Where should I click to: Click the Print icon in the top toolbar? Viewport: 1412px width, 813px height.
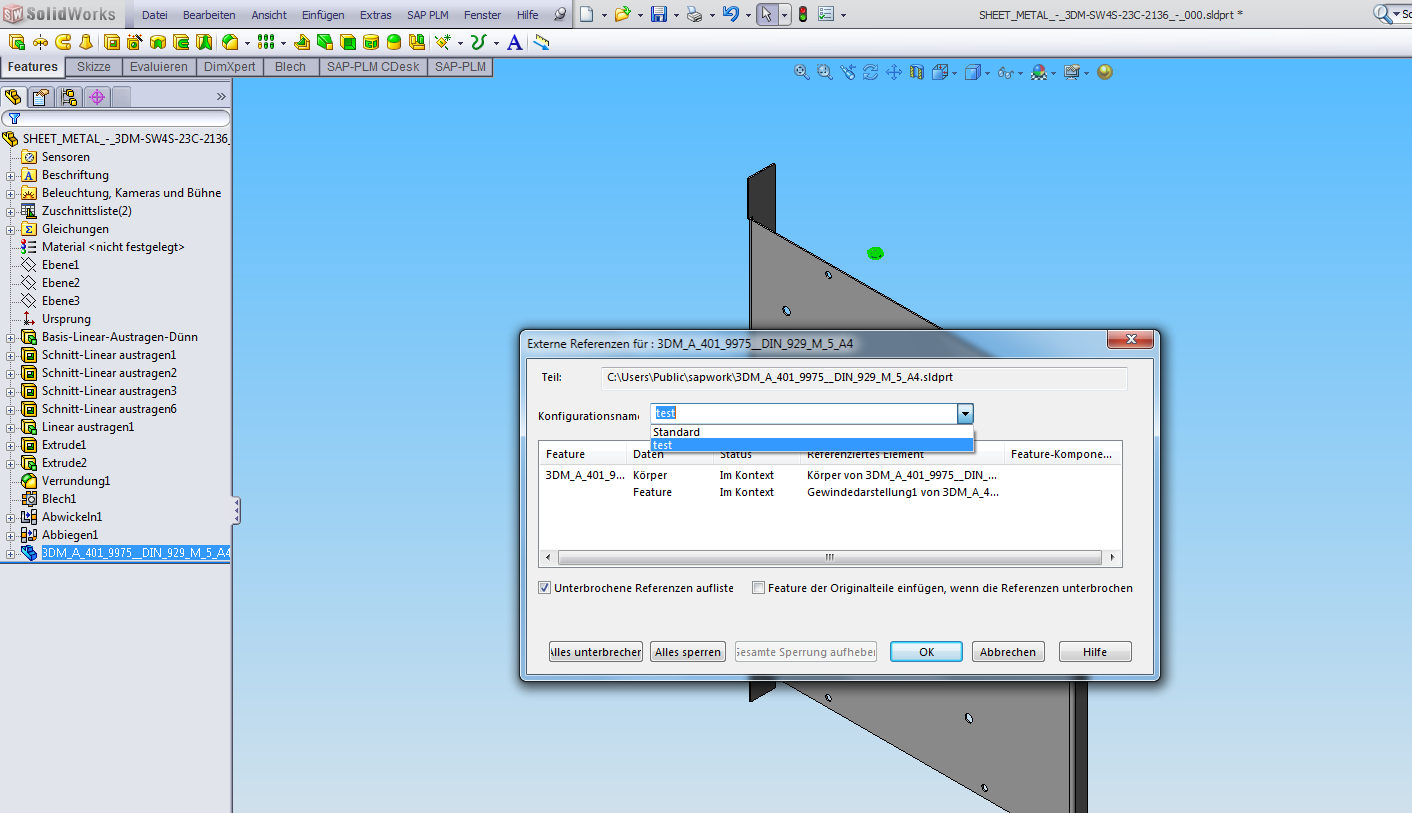click(x=694, y=15)
